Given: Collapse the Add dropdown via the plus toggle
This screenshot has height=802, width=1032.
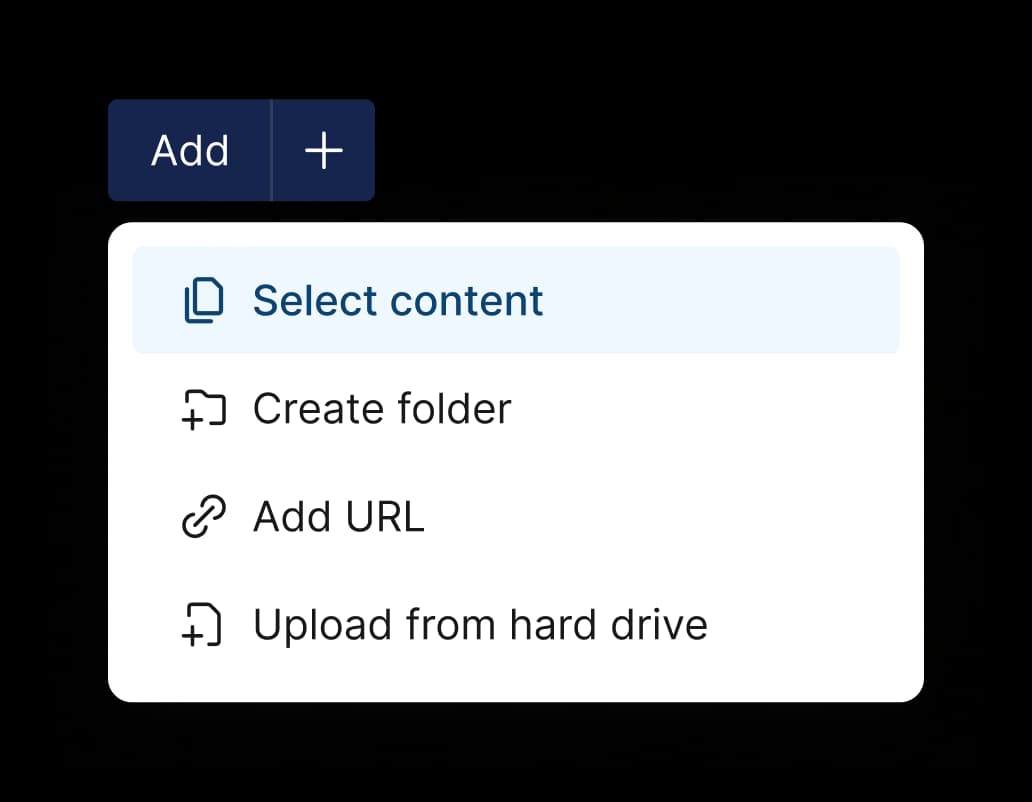Looking at the screenshot, I should [x=323, y=150].
